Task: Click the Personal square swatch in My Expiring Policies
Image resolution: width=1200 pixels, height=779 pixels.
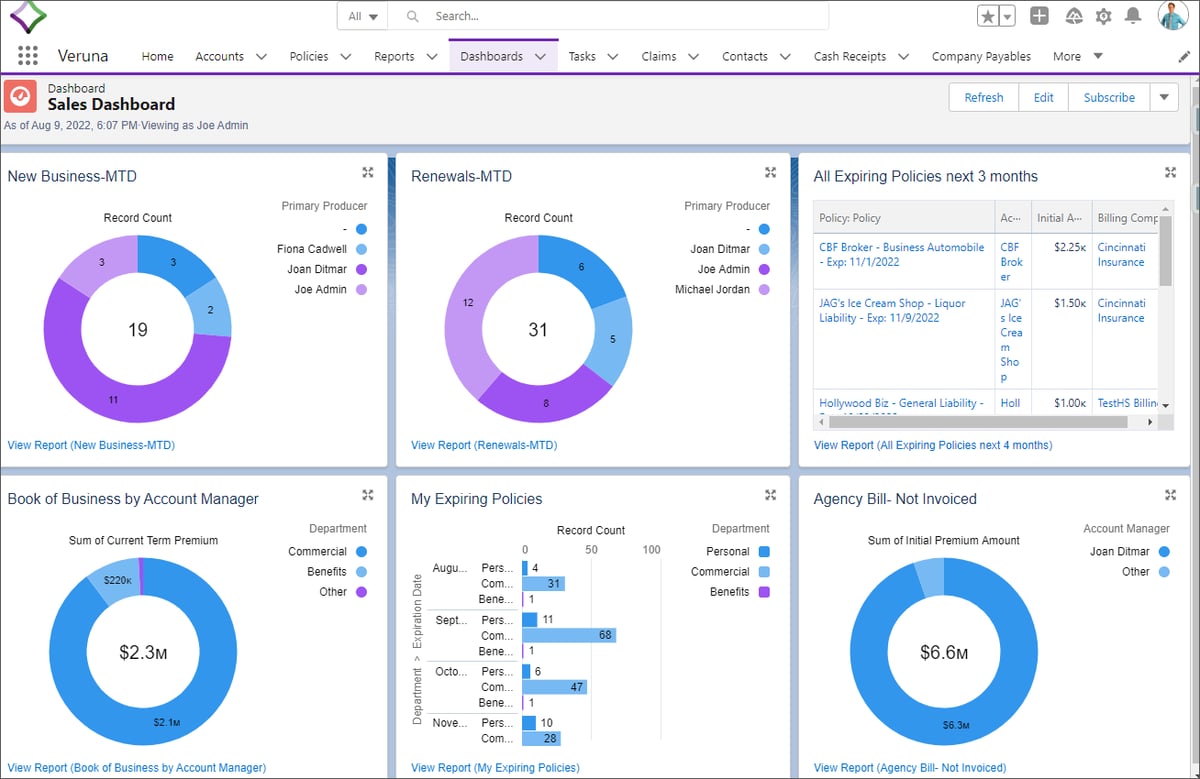Action: (x=764, y=551)
